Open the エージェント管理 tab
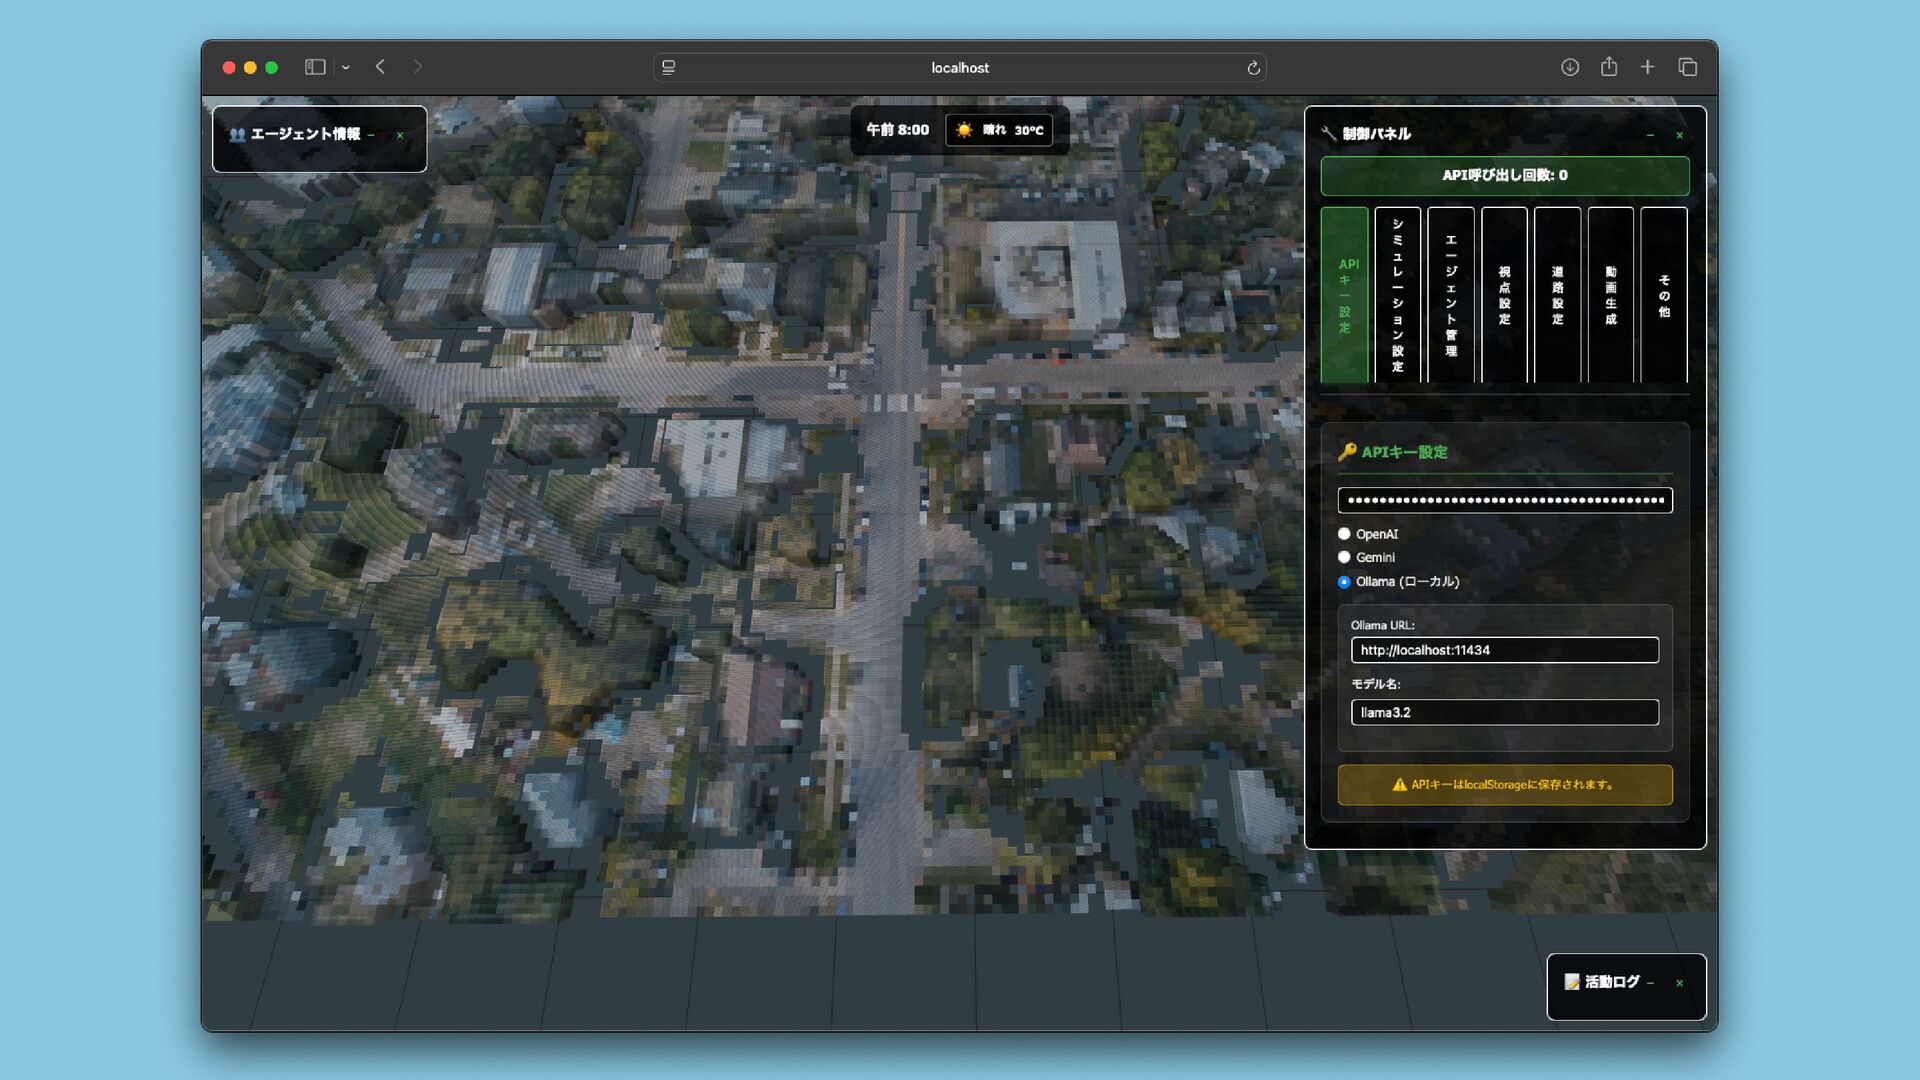 (x=1451, y=295)
